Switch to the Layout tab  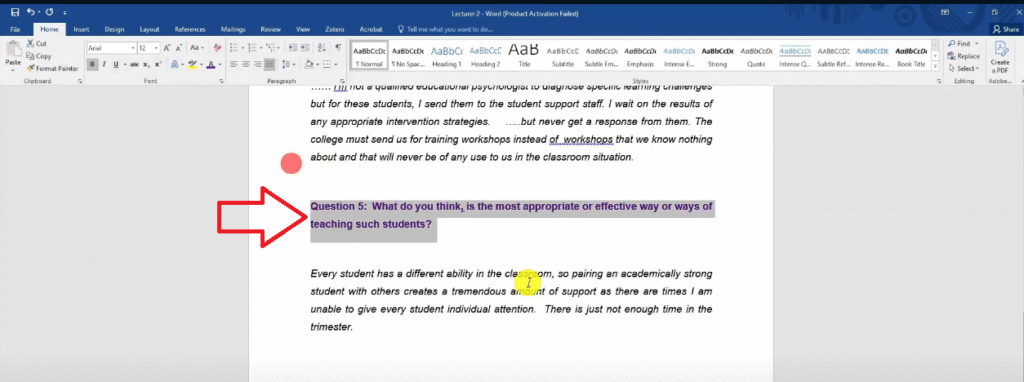(x=150, y=29)
